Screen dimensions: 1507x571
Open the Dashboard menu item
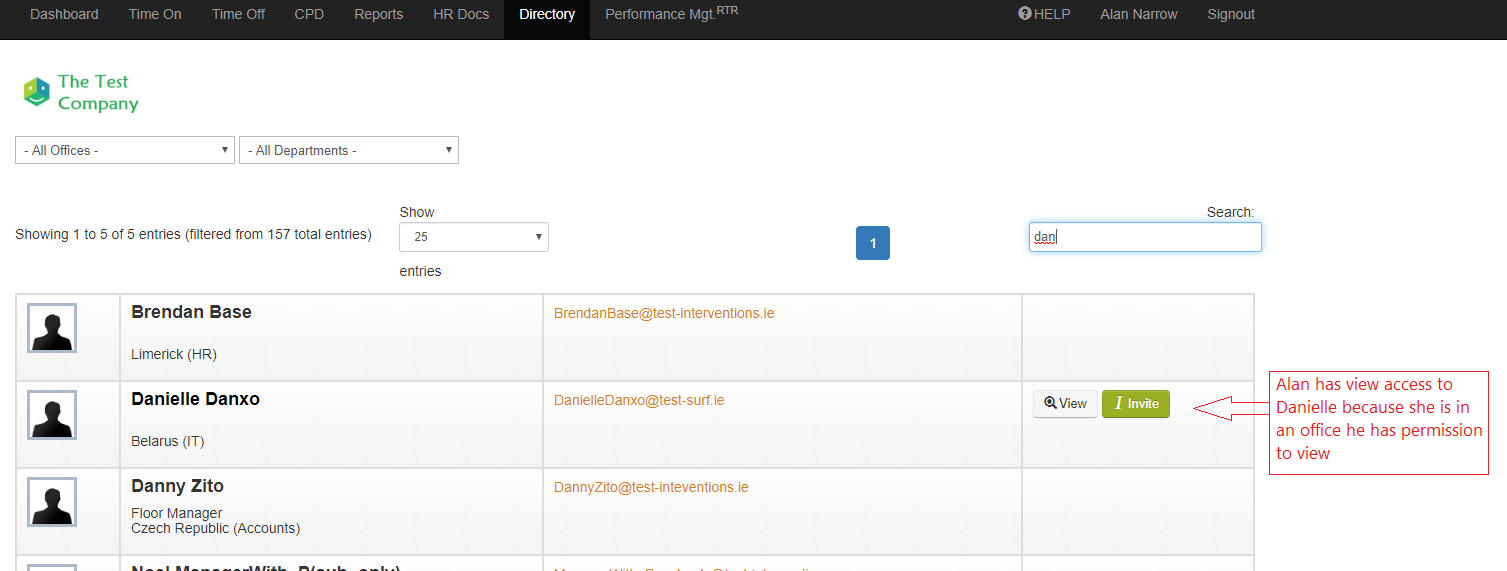(x=64, y=15)
